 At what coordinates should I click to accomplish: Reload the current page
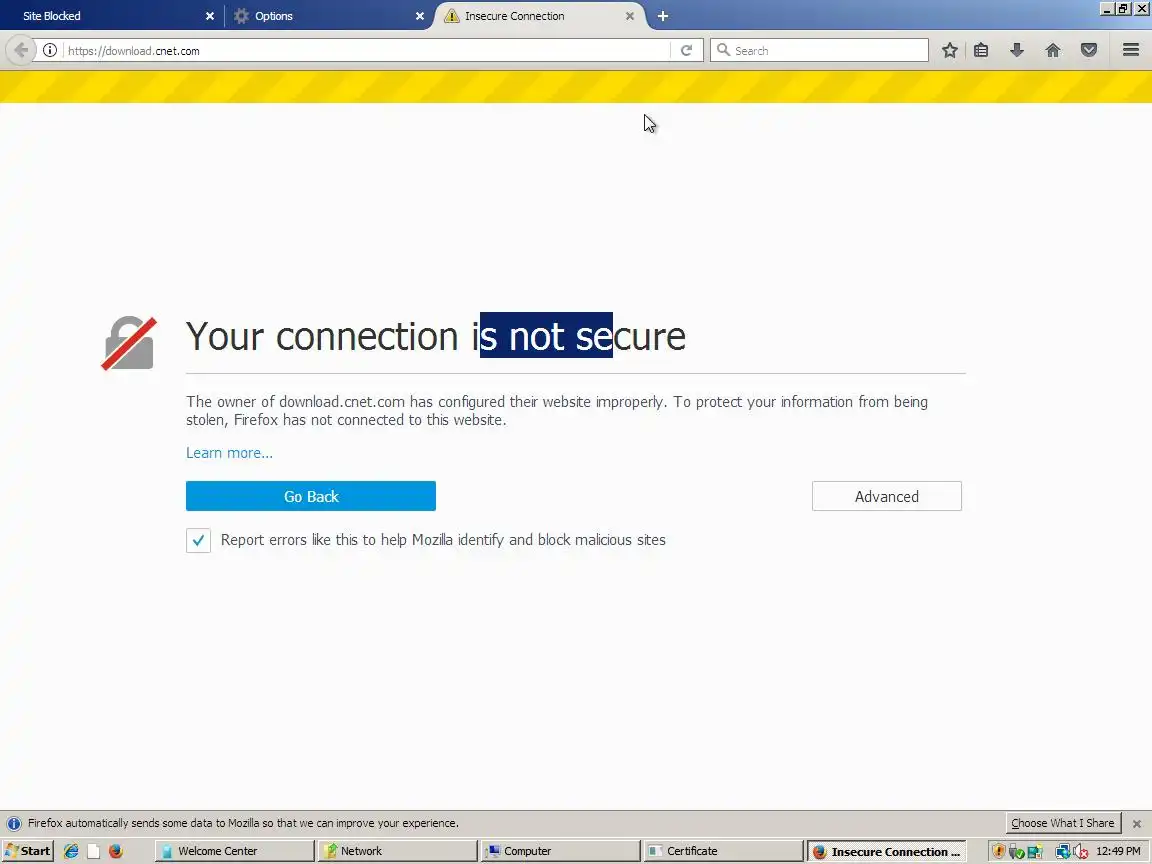click(x=686, y=51)
